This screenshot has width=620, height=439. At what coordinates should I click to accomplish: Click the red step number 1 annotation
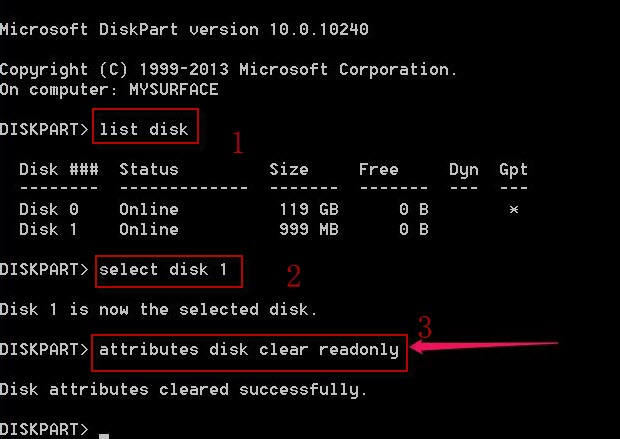(237, 144)
